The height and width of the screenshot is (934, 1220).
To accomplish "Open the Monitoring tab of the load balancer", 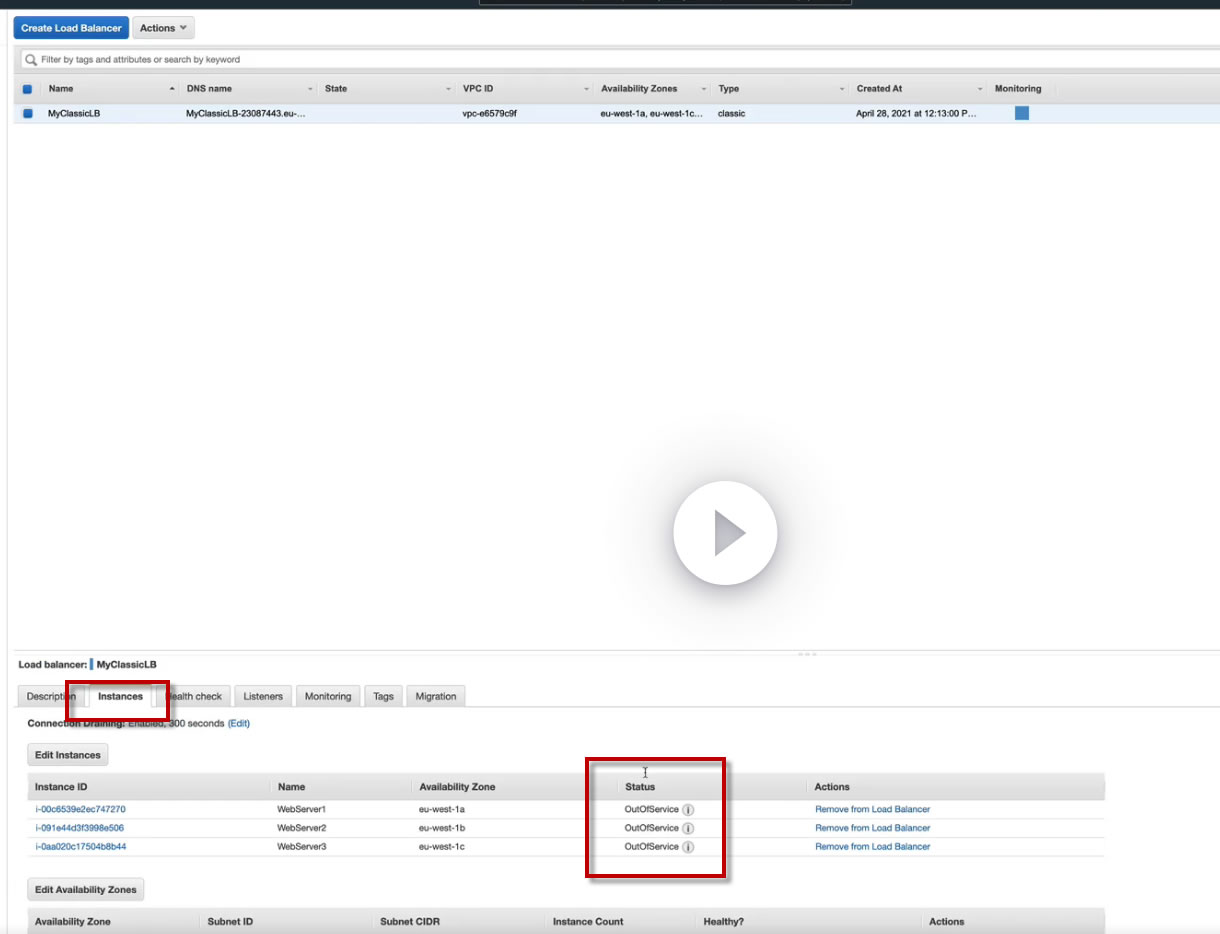I will [x=328, y=696].
